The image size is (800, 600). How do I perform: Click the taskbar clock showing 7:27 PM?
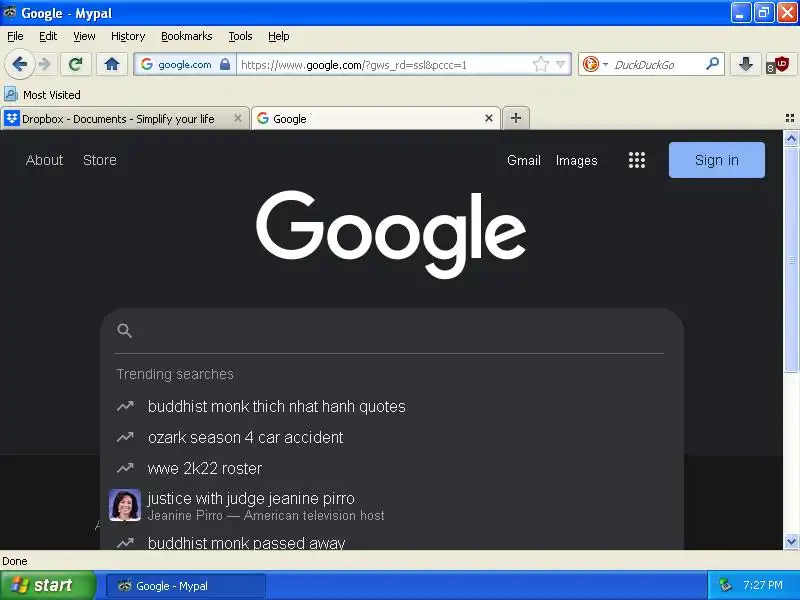click(763, 585)
